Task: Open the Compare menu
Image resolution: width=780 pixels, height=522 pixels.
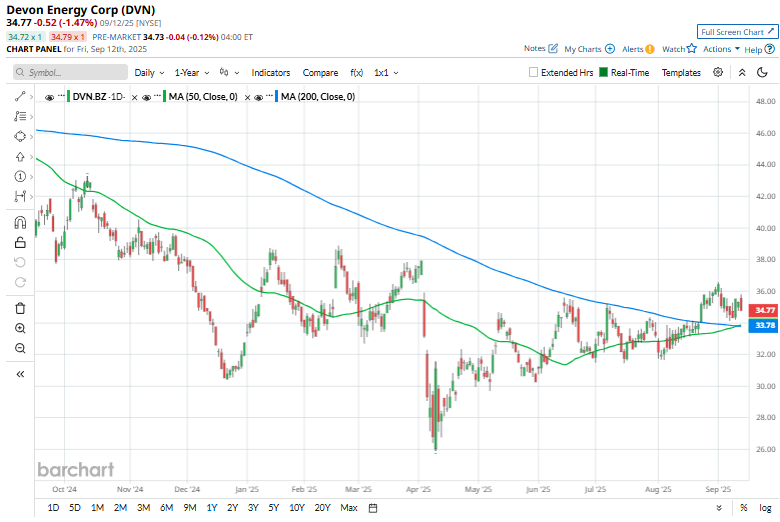Action: pyautogui.click(x=320, y=73)
